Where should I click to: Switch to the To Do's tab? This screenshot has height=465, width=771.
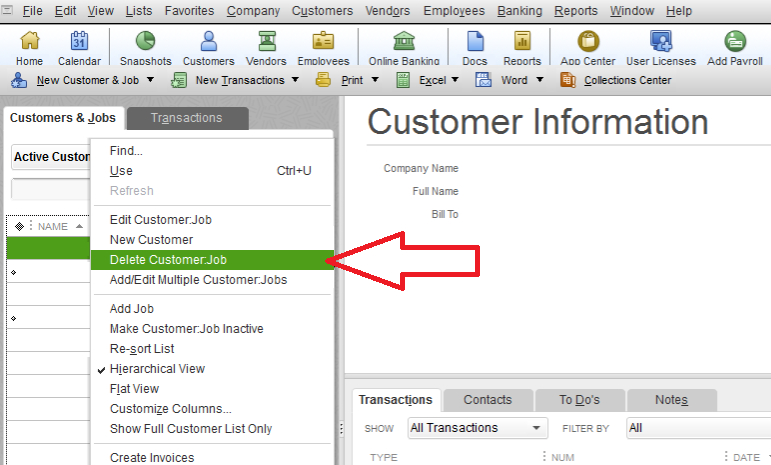tap(579, 400)
